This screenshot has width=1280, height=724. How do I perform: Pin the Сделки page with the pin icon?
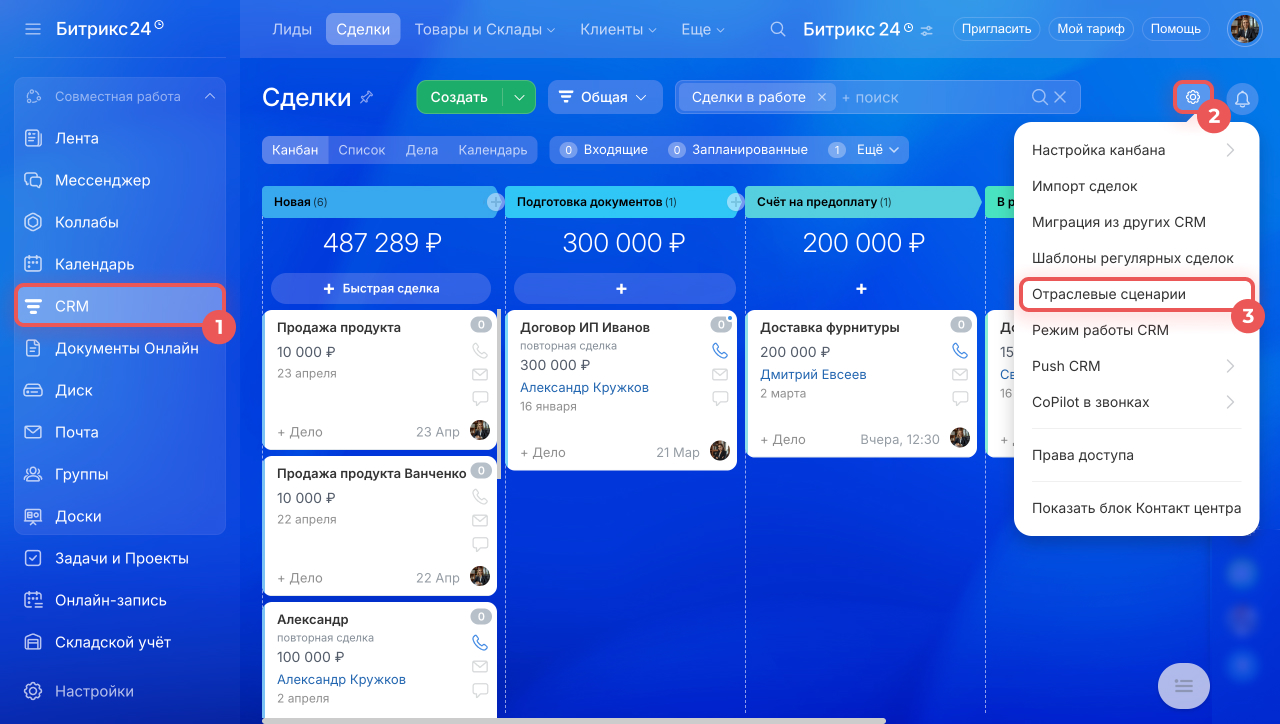[x=366, y=97]
